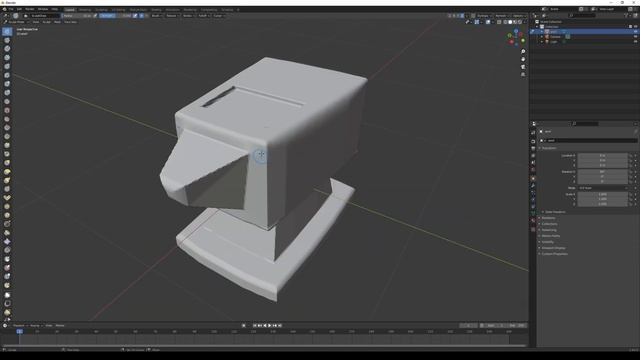640x360 pixels.
Task: Select the Clay brush
Action: [7, 49]
